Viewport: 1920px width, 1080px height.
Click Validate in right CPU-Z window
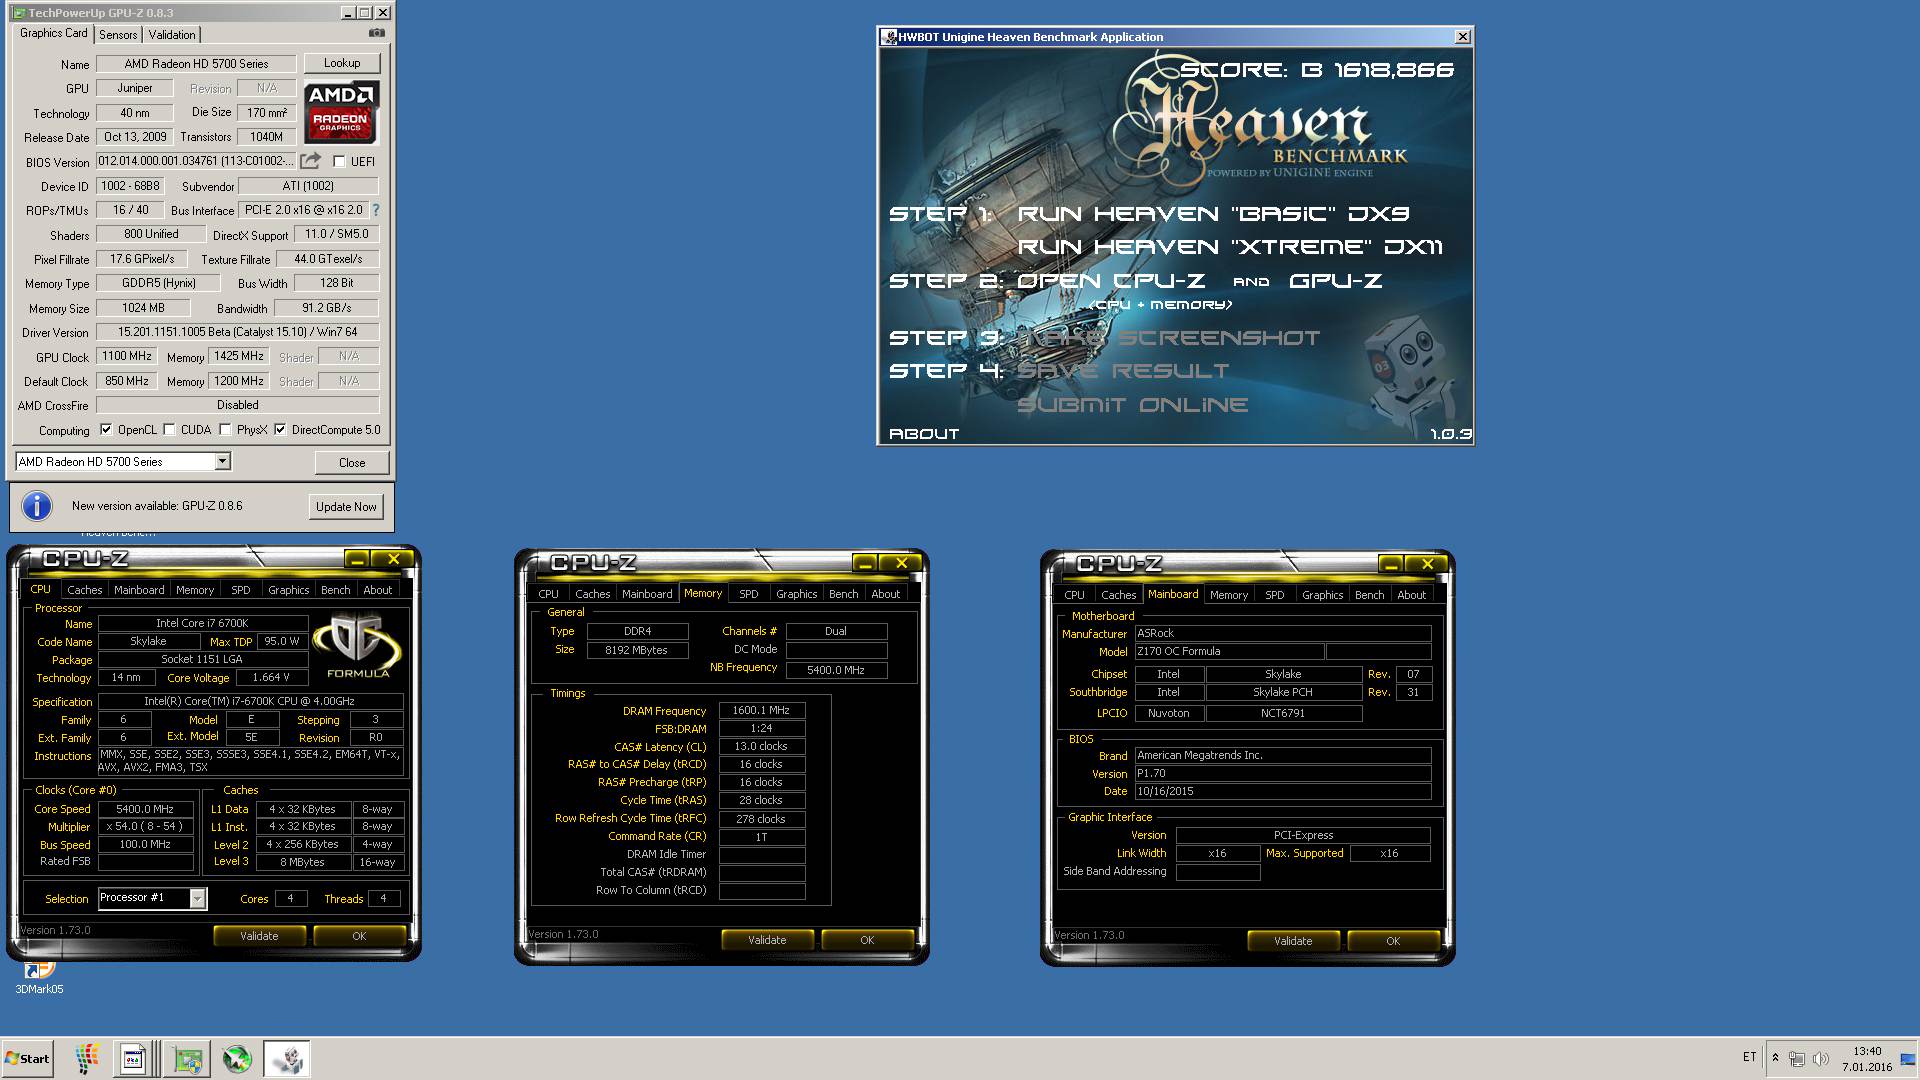tap(1293, 941)
